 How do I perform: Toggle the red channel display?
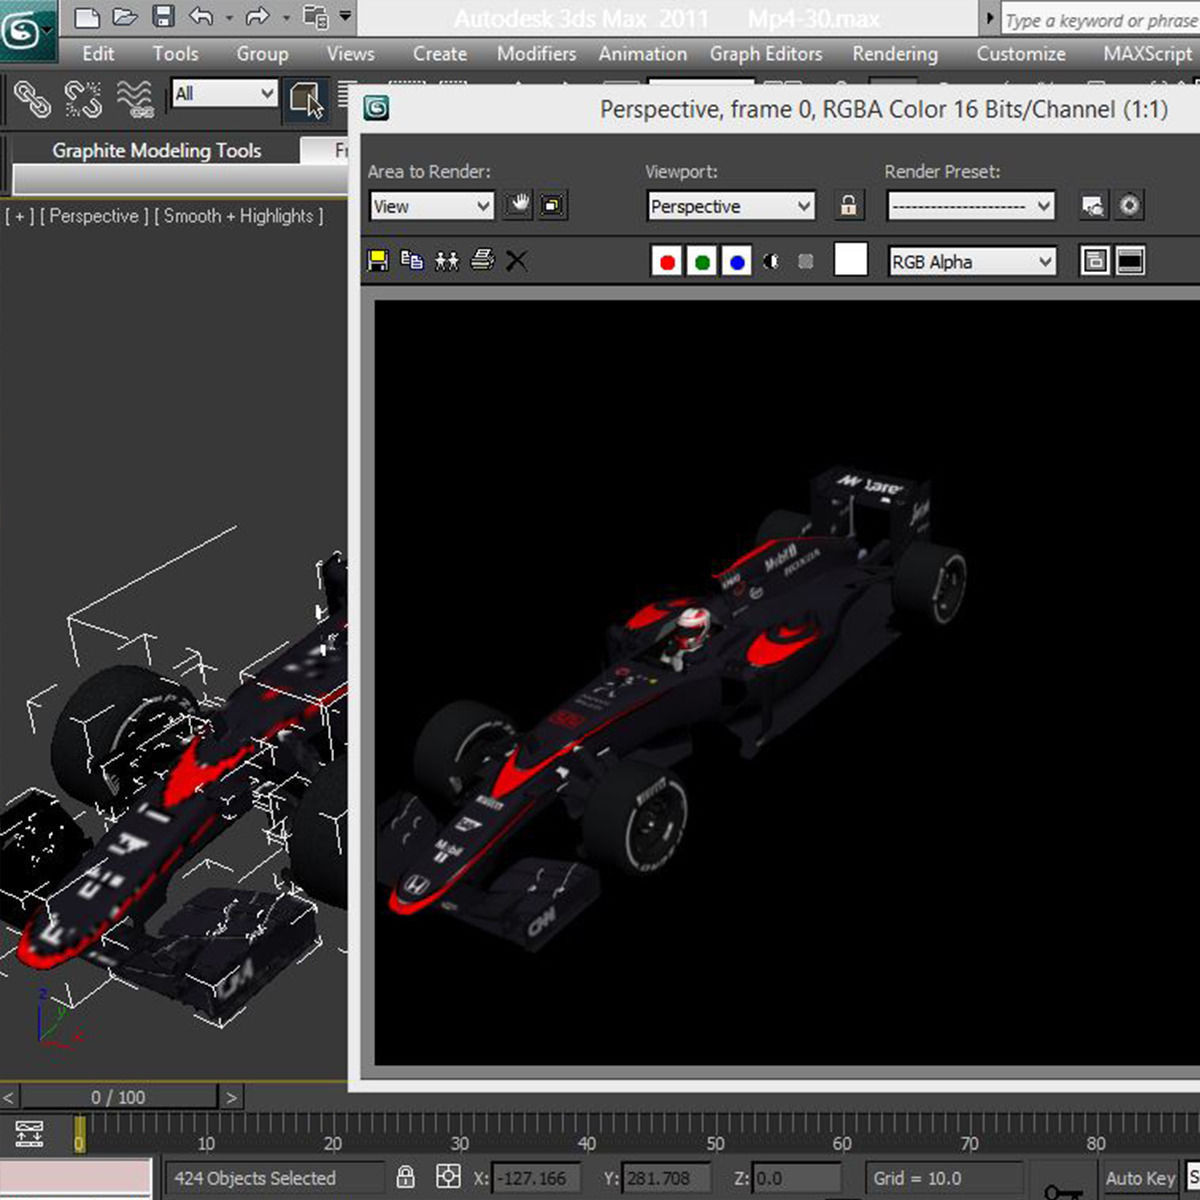667,262
